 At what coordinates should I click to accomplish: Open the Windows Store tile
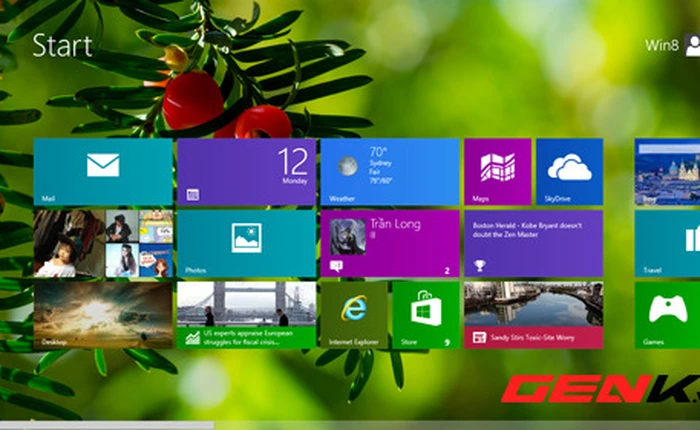point(426,315)
